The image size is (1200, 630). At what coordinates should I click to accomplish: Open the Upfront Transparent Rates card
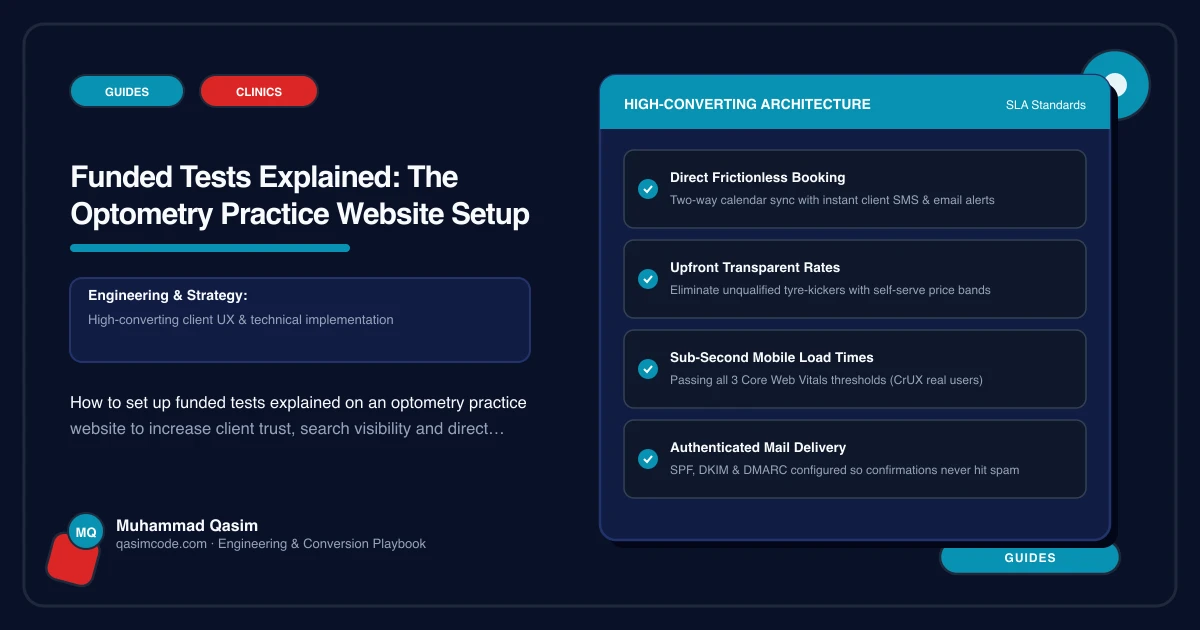855,279
